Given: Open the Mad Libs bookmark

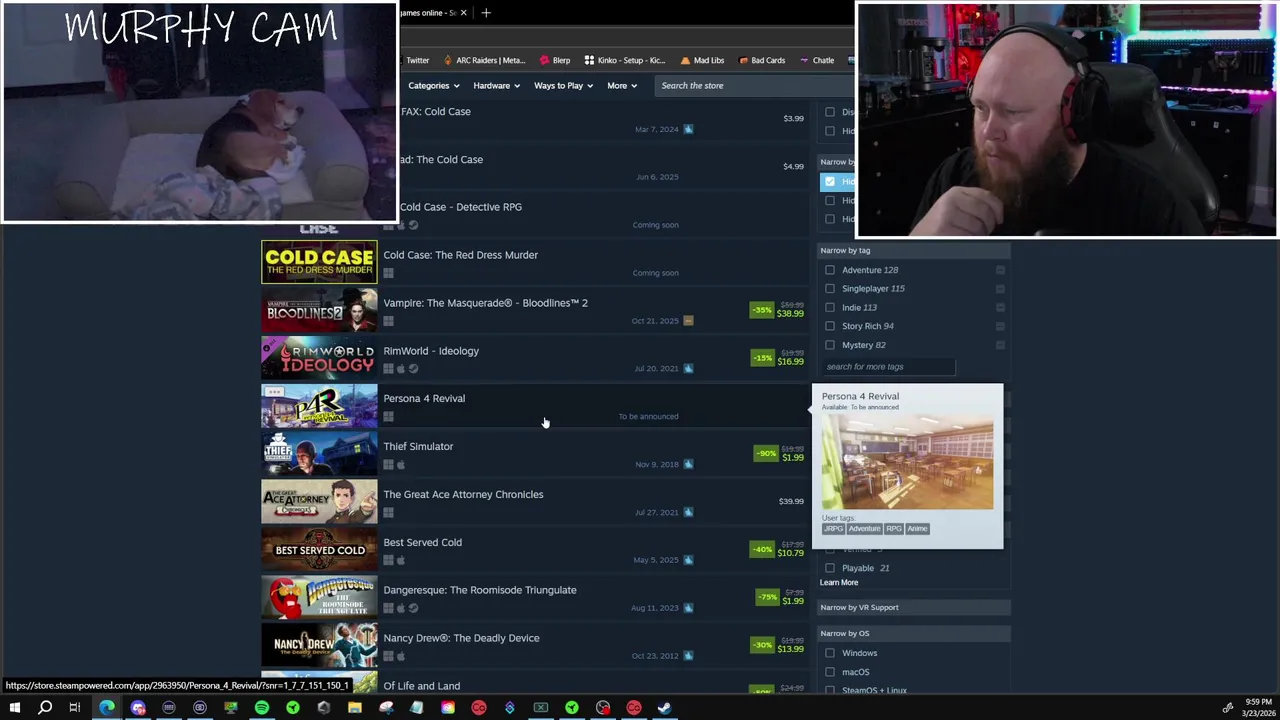Looking at the screenshot, I should tap(702, 60).
